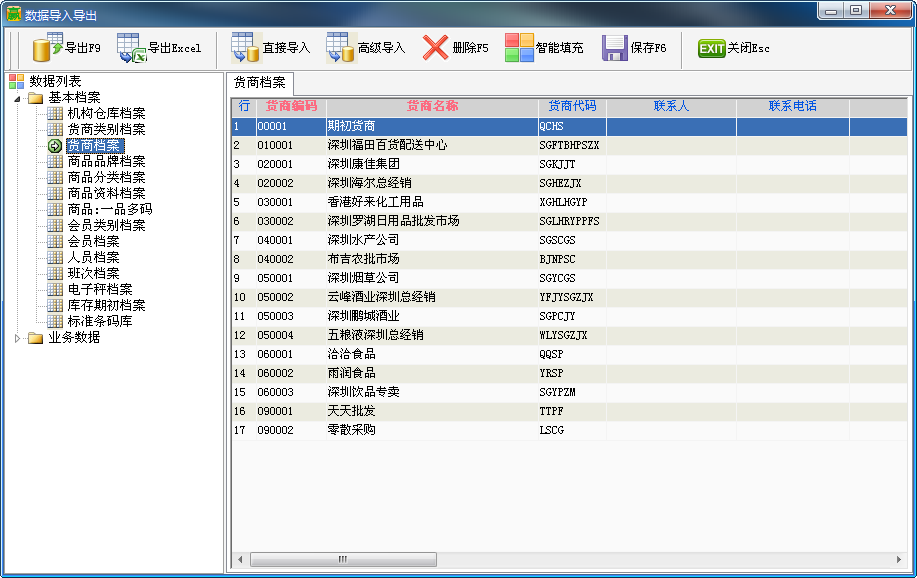The image size is (917, 578).
Task: Expand the 业务数据 tree folder
Action: tap(17, 338)
